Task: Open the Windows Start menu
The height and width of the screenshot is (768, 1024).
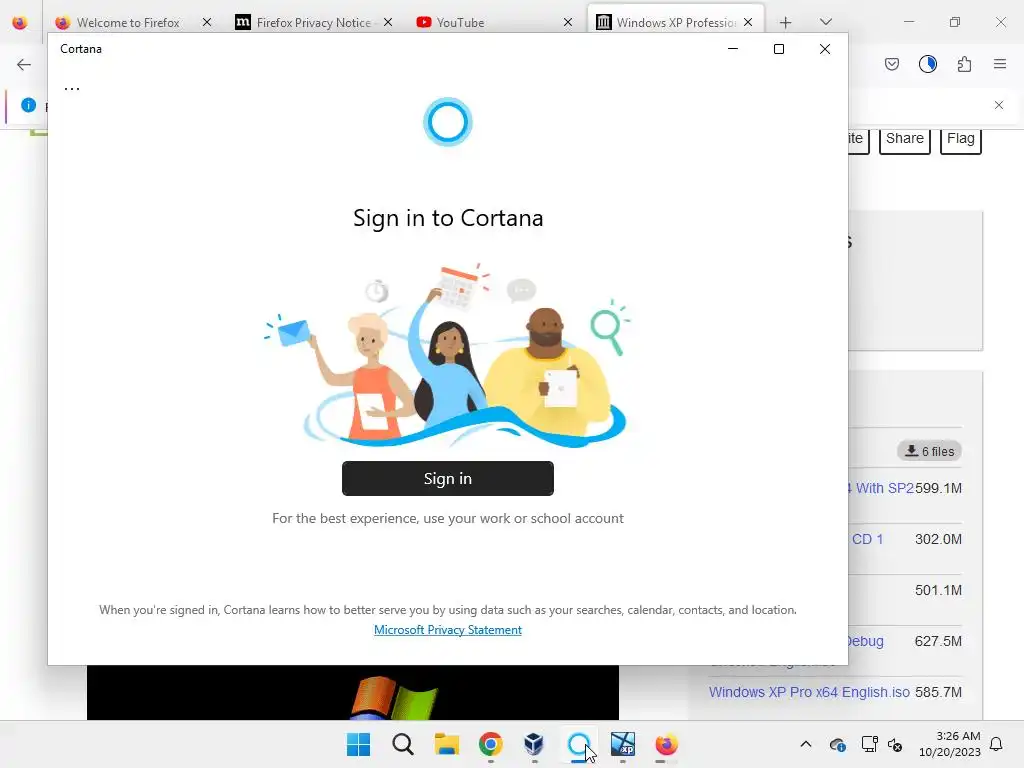Action: tap(359, 744)
